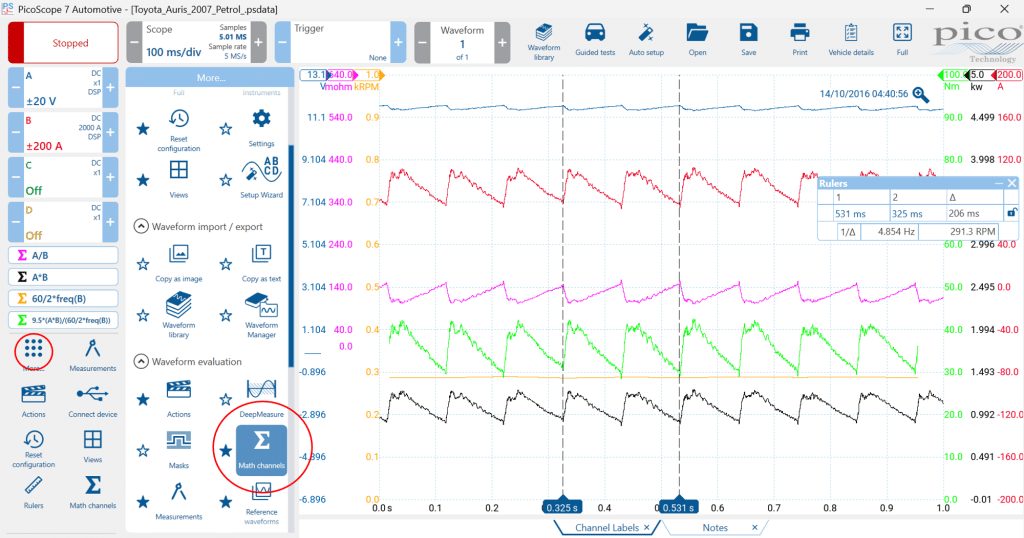Open channel A ±20 V settings
The width and height of the screenshot is (1024, 538).
[x=63, y=87]
